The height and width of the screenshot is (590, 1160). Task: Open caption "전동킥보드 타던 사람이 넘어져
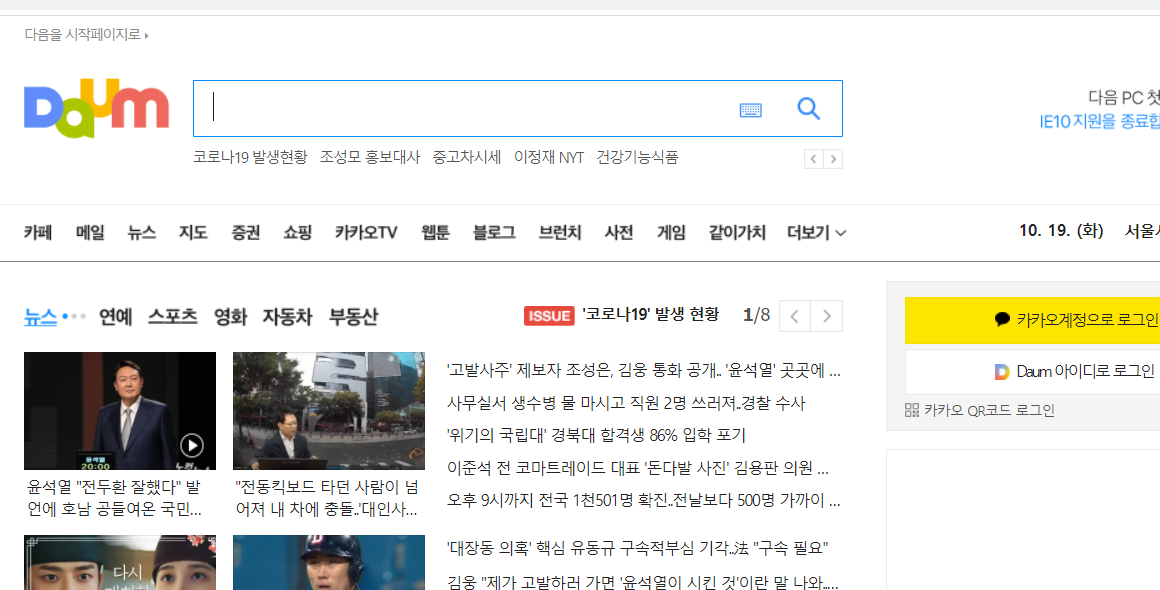point(327,498)
